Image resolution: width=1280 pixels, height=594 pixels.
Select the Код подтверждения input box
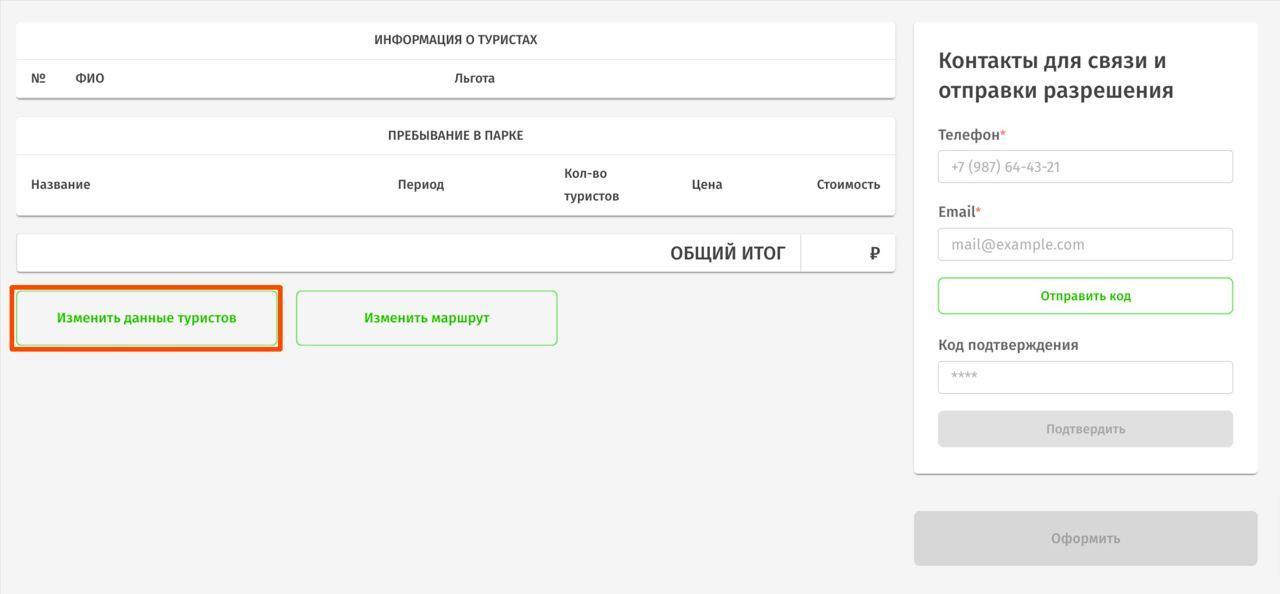(x=1085, y=377)
